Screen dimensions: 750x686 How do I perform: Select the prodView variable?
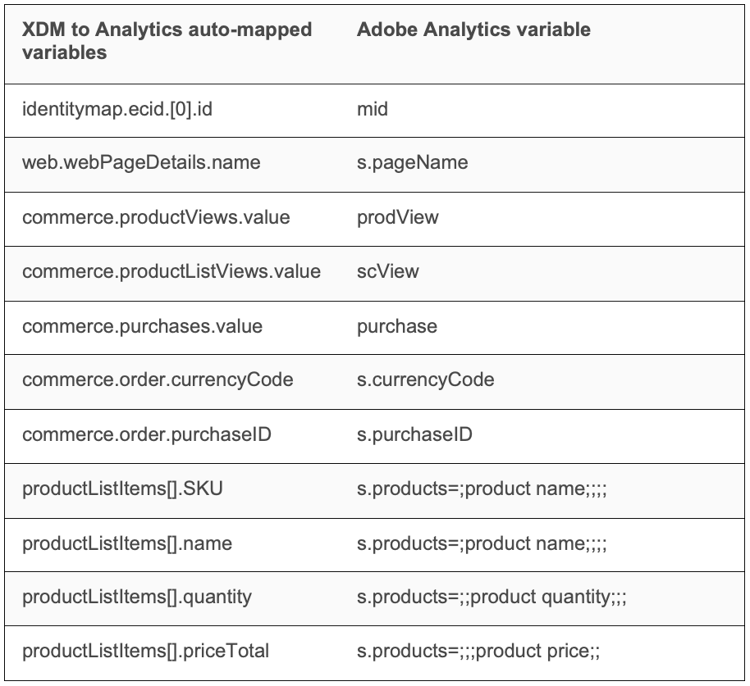point(397,218)
